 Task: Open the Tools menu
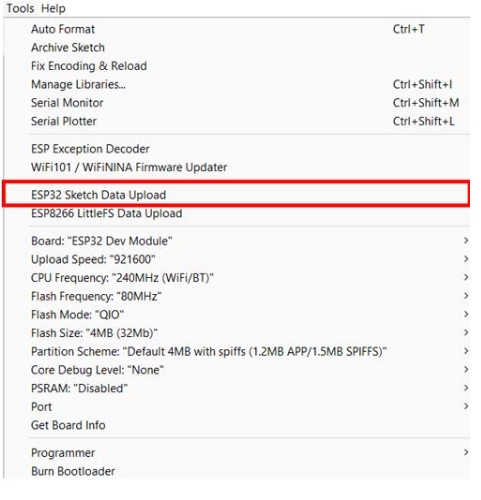pyautogui.click(x=20, y=8)
